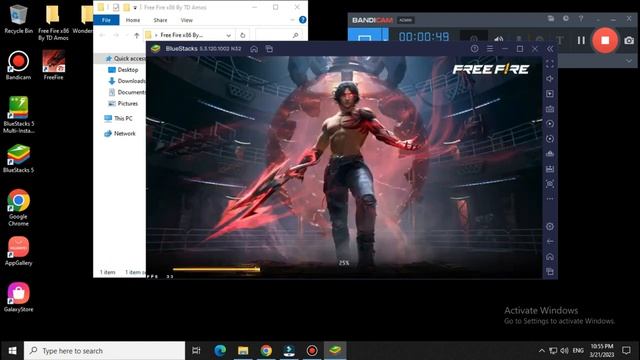Image resolution: width=640 pixels, height=360 pixels.
Task: Select Bandicam desktop shortcut
Action: [x=18, y=64]
